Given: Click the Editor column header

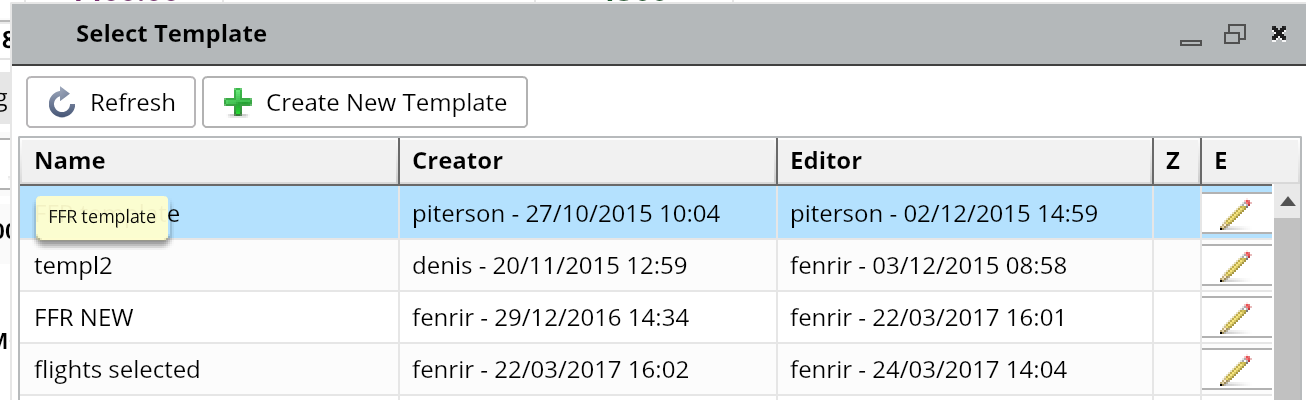Looking at the screenshot, I should [964, 161].
